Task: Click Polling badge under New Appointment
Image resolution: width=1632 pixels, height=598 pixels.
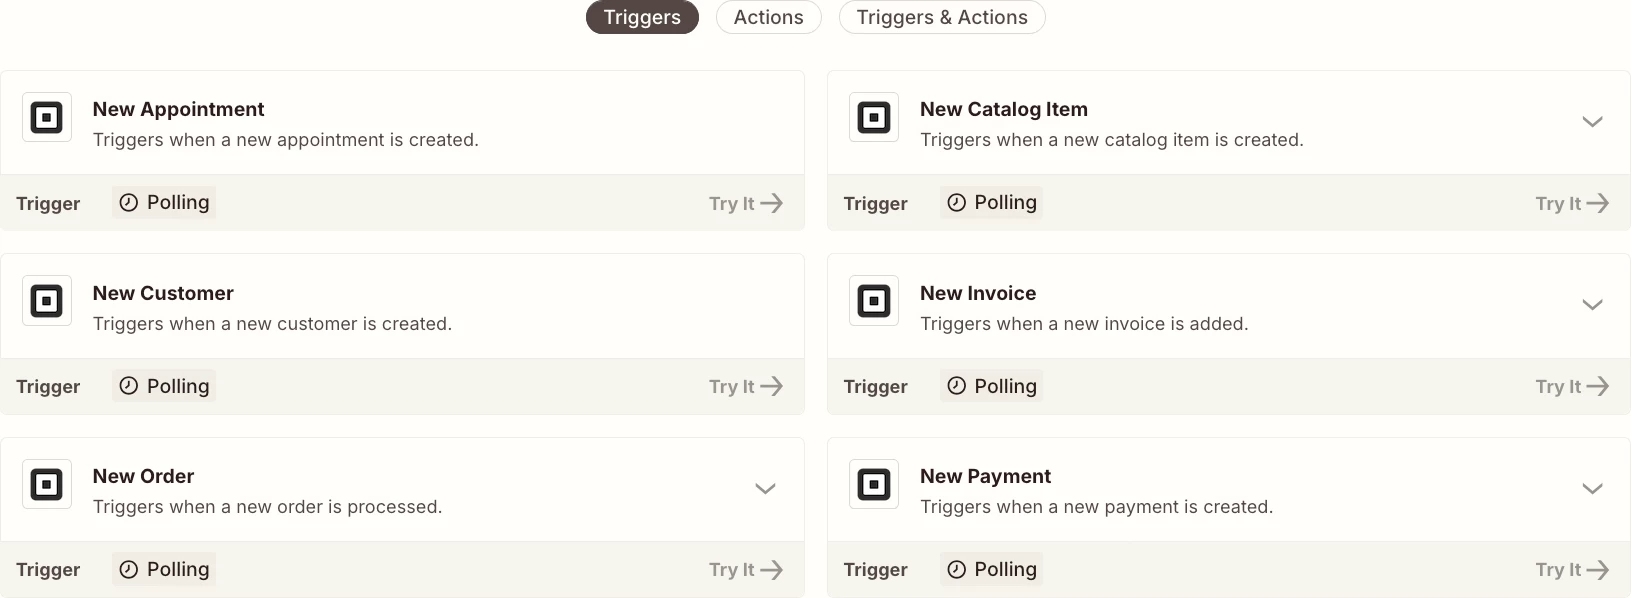Action: [164, 203]
